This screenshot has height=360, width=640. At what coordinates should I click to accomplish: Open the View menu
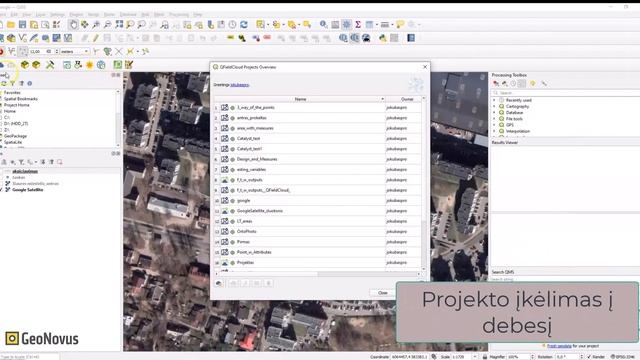click(27, 15)
